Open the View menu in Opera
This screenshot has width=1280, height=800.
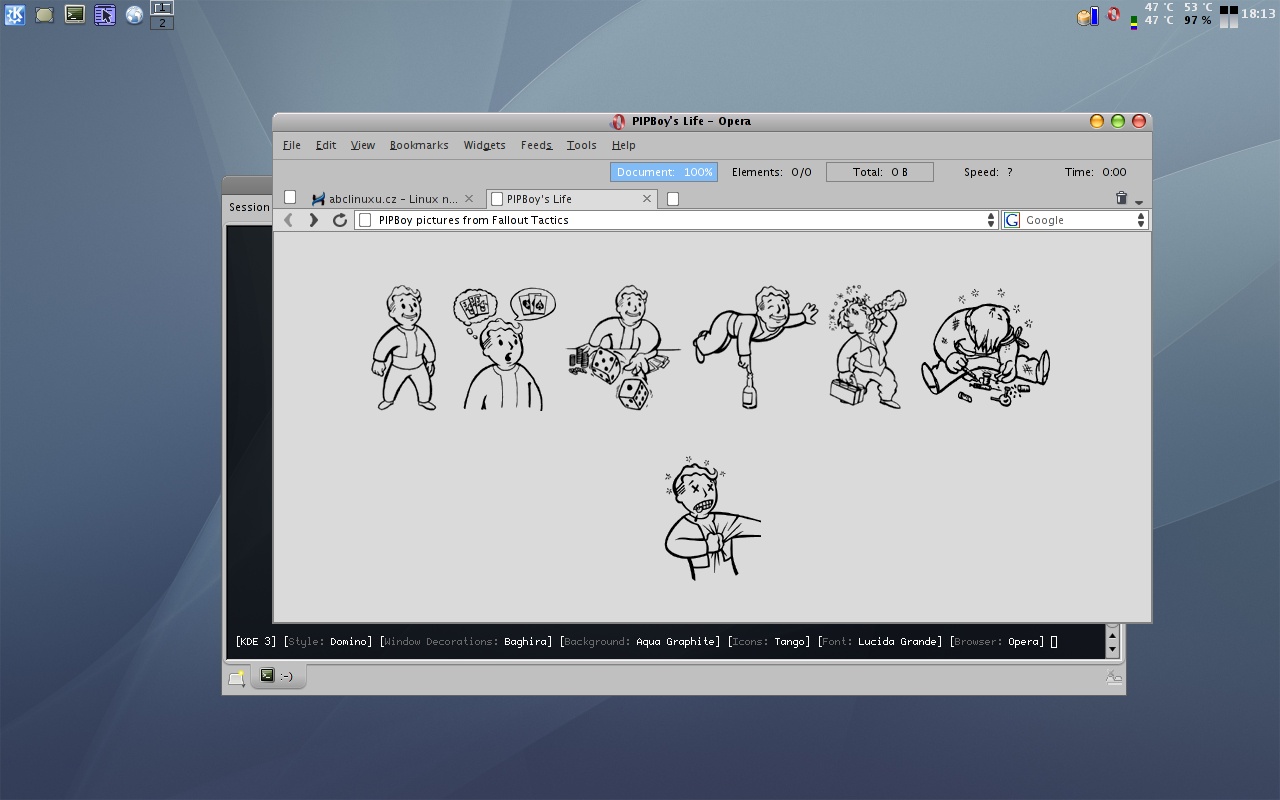pos(362,145)
